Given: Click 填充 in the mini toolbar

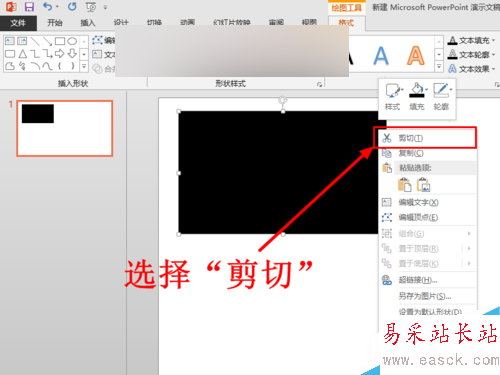Looking at the screenshot, I should click(x=417, y=97).
